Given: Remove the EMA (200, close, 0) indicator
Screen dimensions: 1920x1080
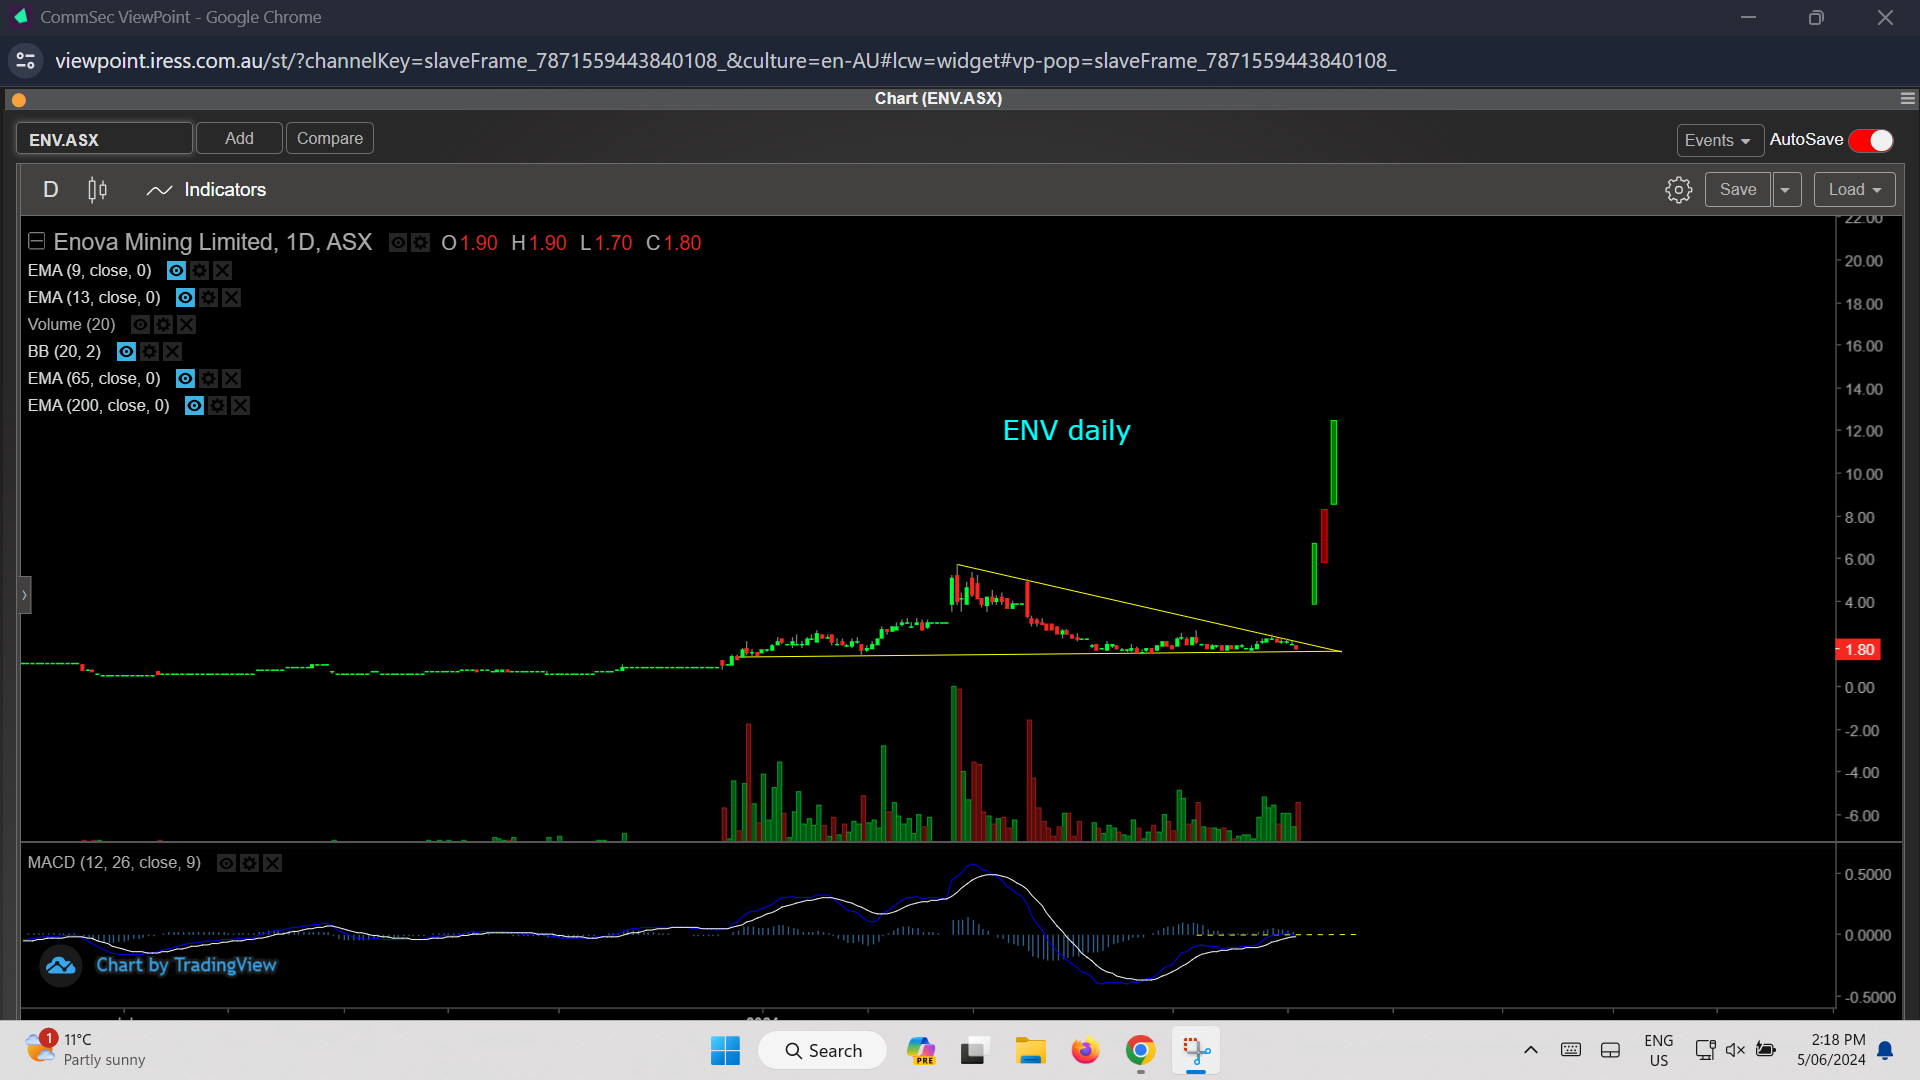Looking at the screenshot, I should [240, 406].
